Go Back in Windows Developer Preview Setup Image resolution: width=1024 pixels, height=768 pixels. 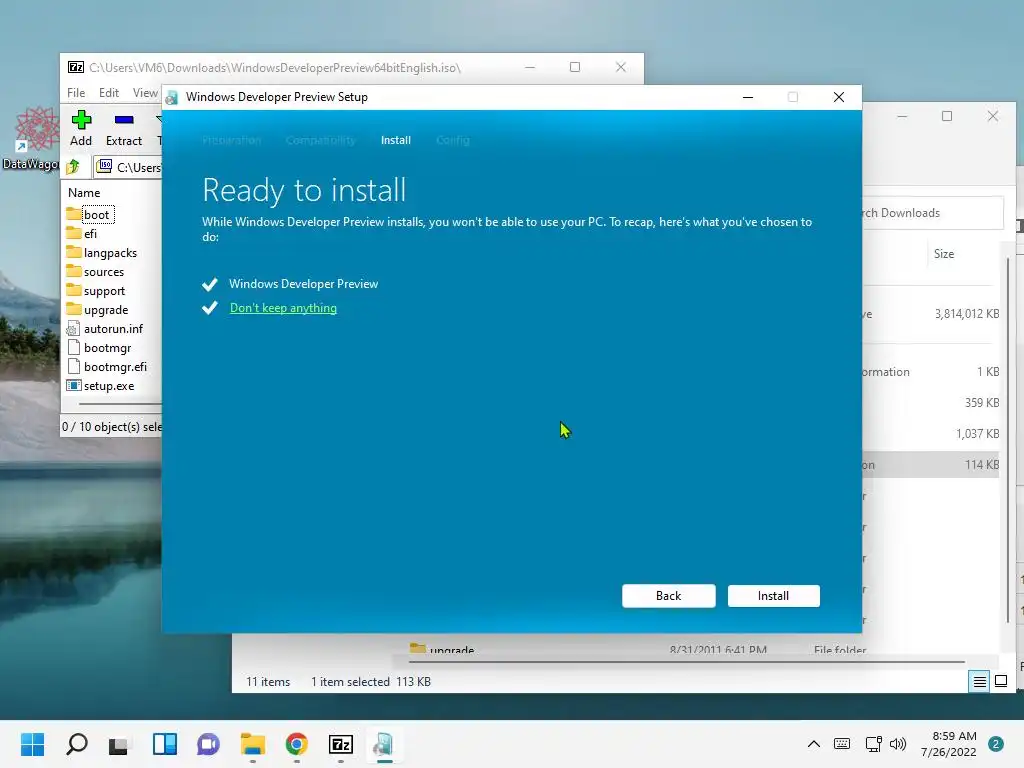click(x=668, y=596)
